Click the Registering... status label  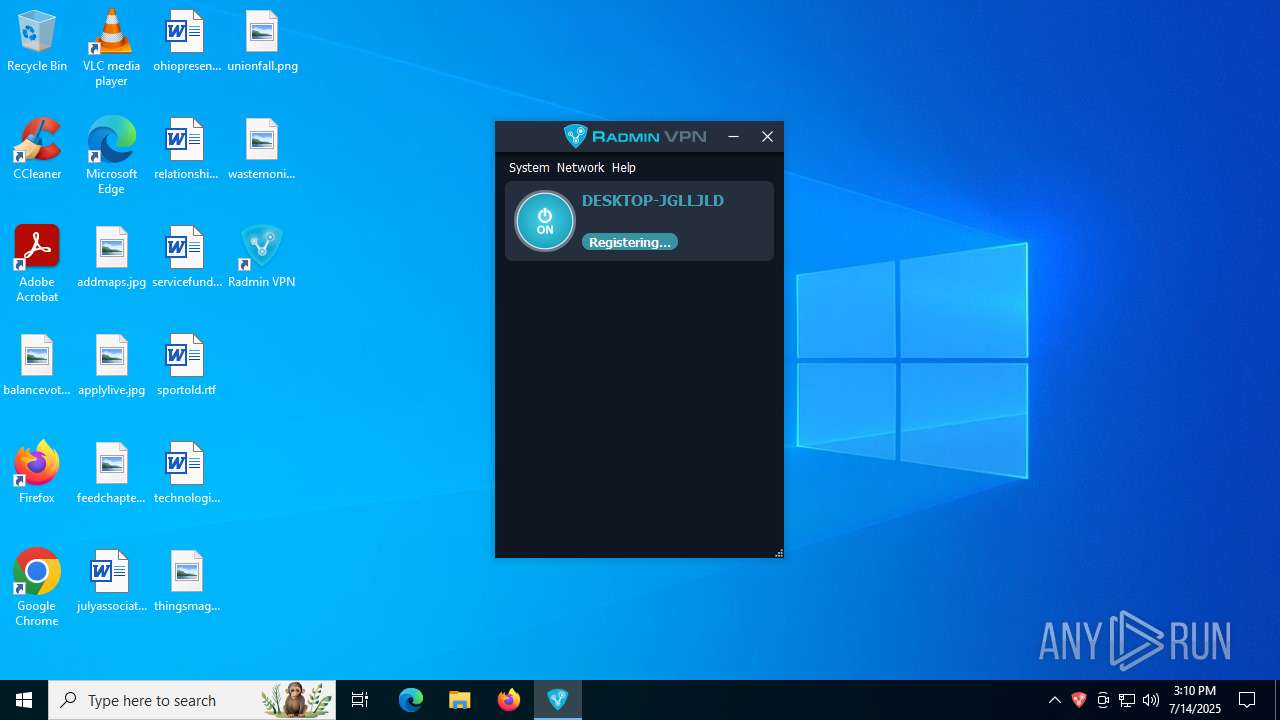click(x=630, y=242)
